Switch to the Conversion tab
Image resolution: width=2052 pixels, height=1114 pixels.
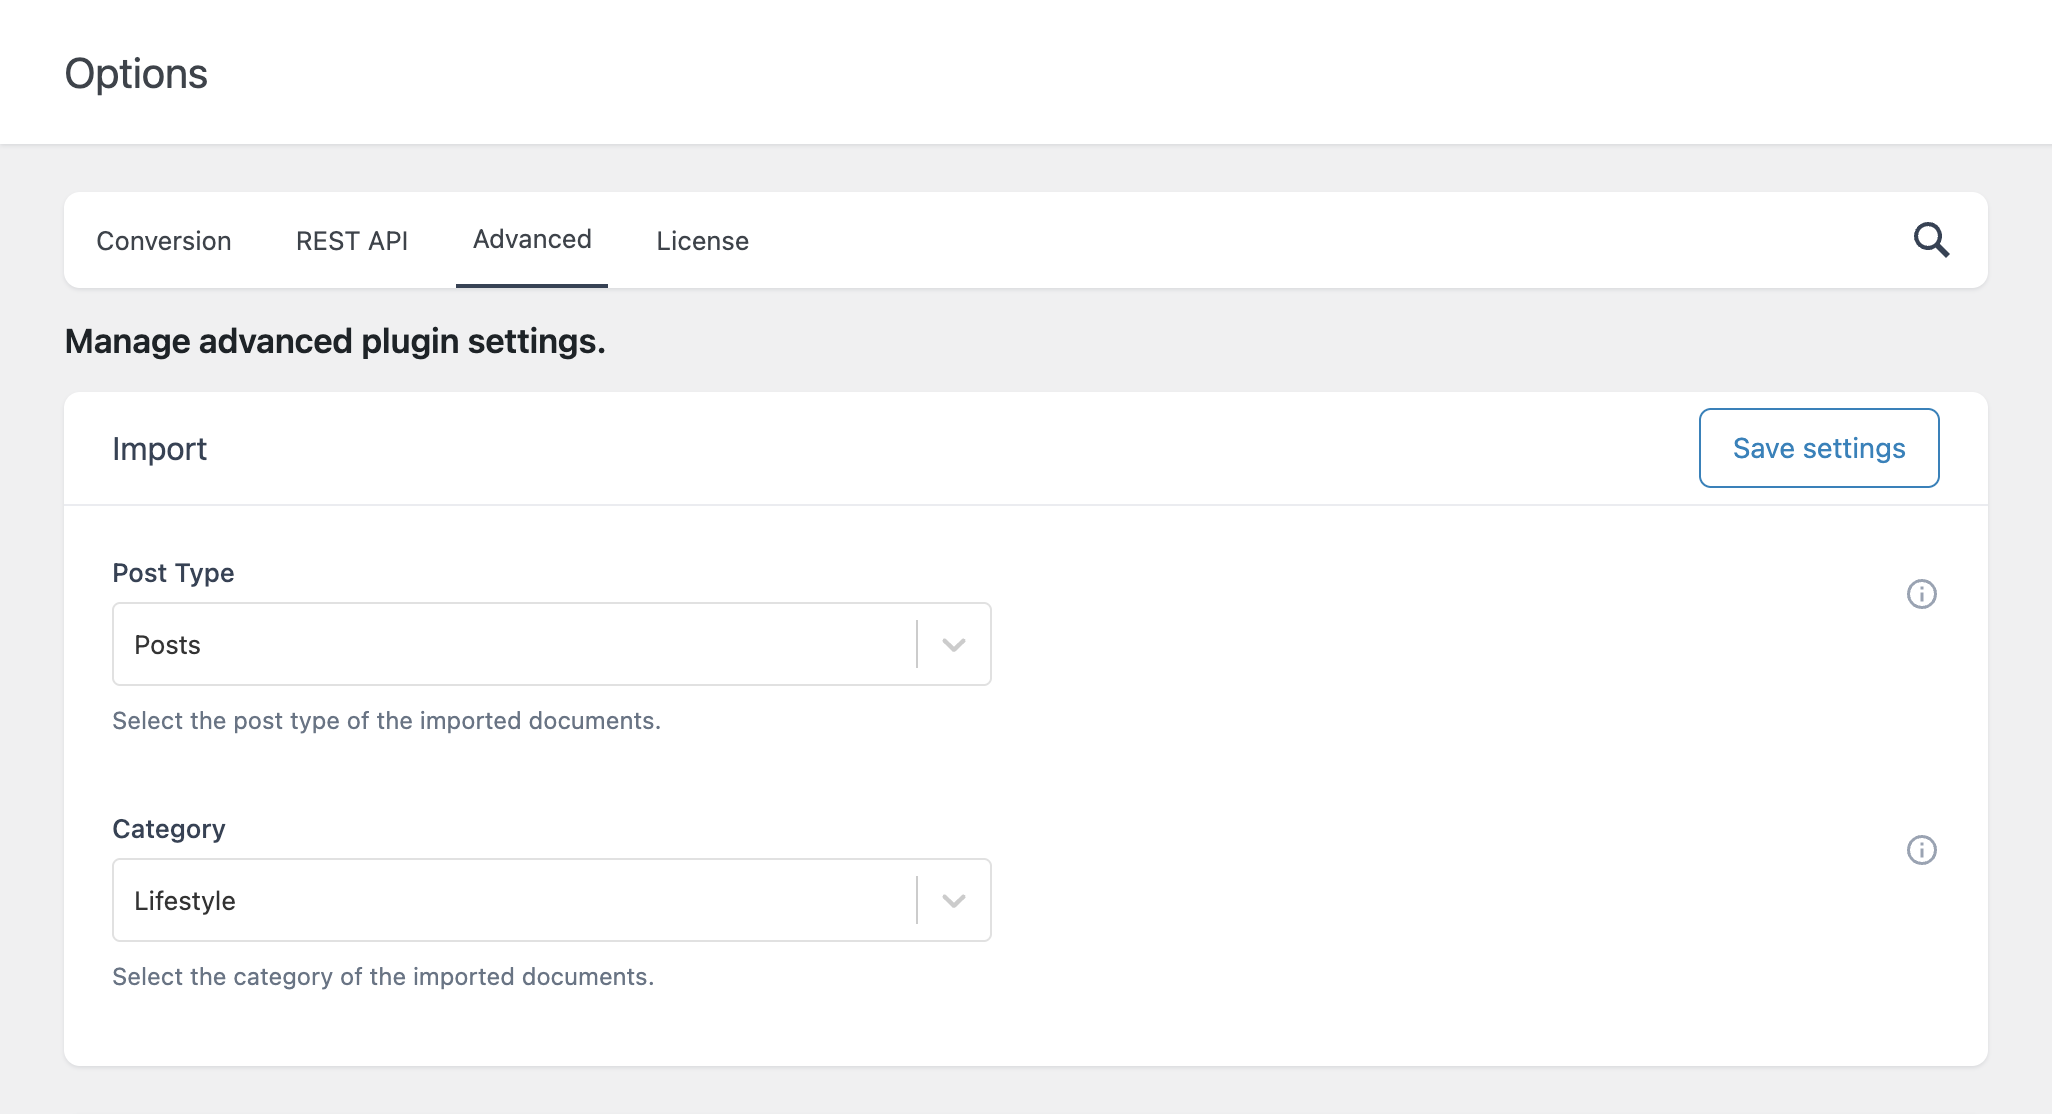coord(163,240)
